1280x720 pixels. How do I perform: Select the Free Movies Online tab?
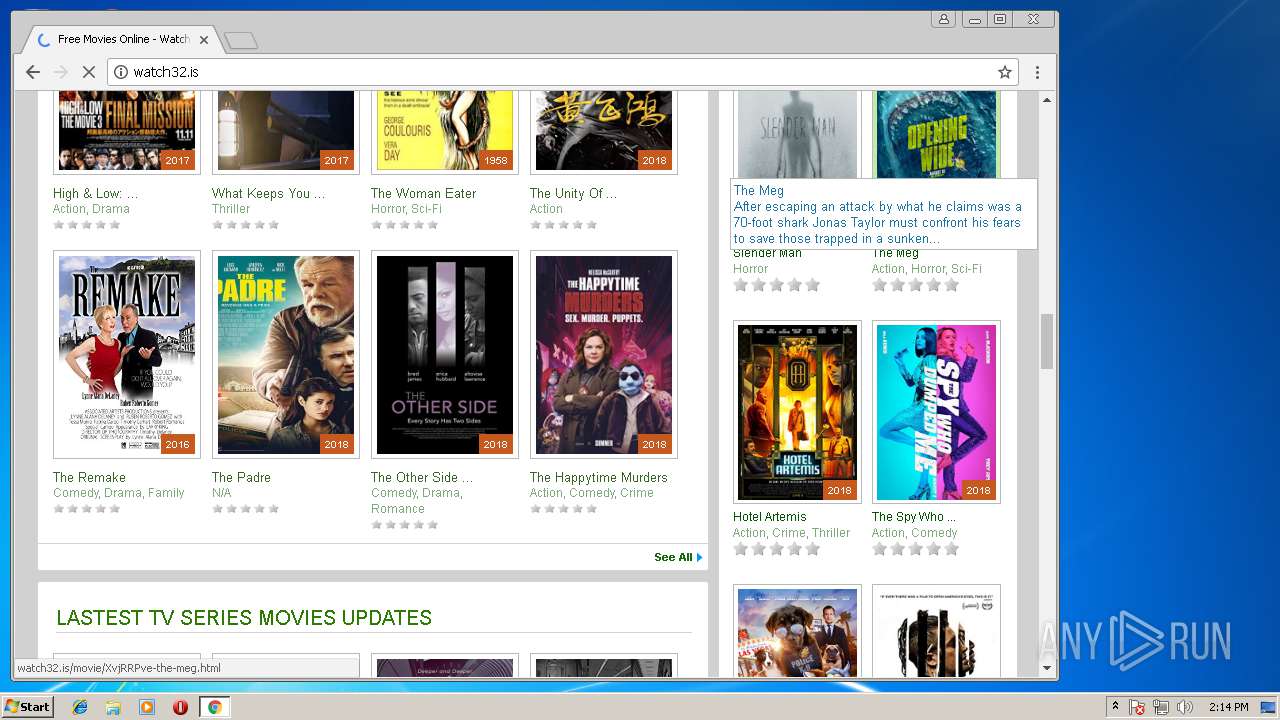tap(120, 40)
